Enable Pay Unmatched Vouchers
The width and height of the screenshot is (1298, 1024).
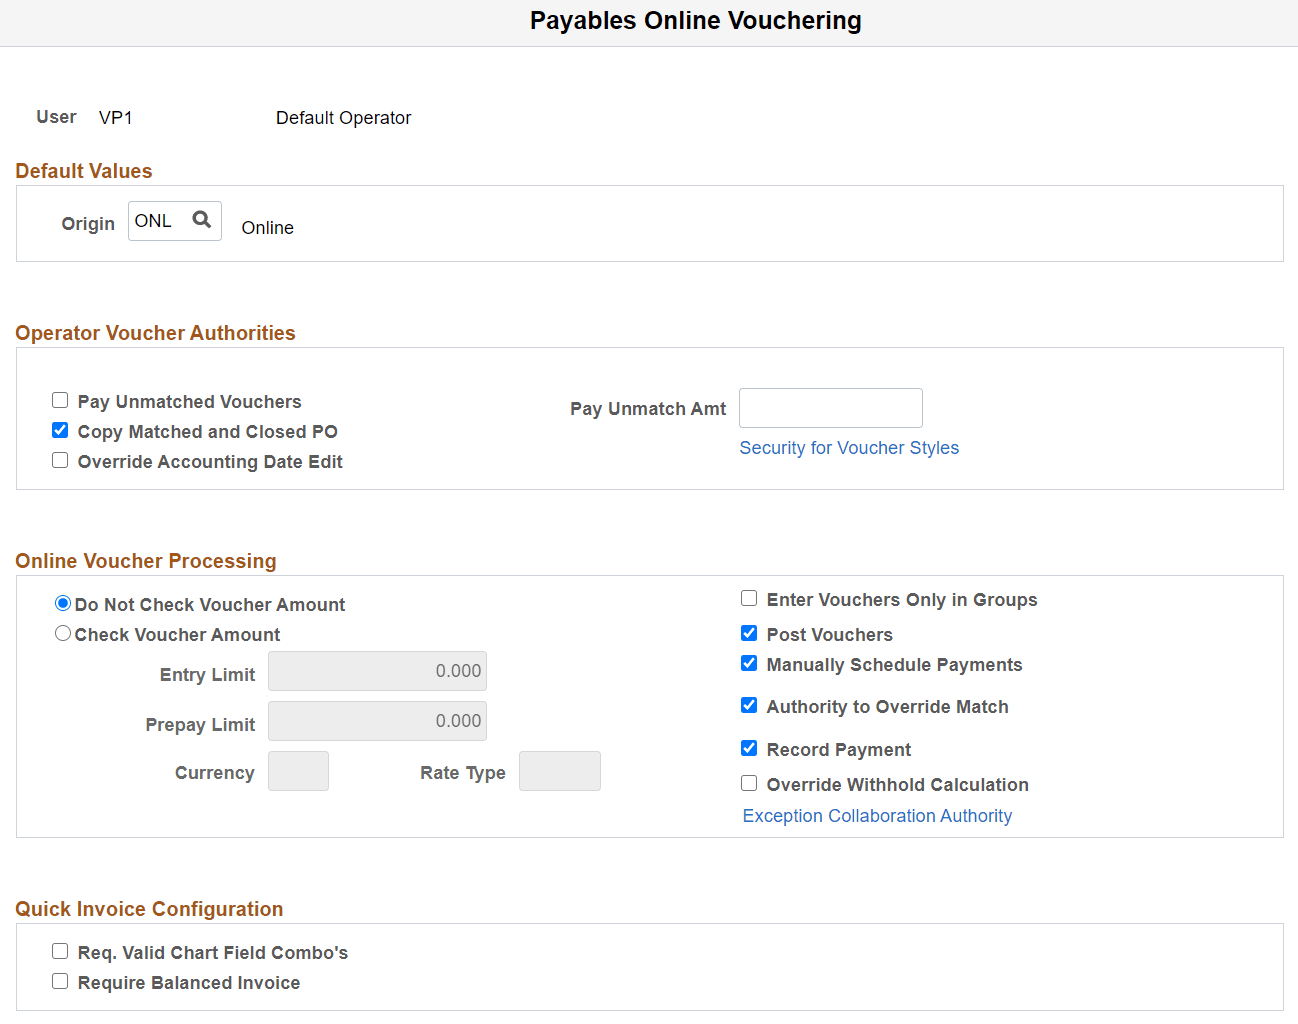point(60,399)
